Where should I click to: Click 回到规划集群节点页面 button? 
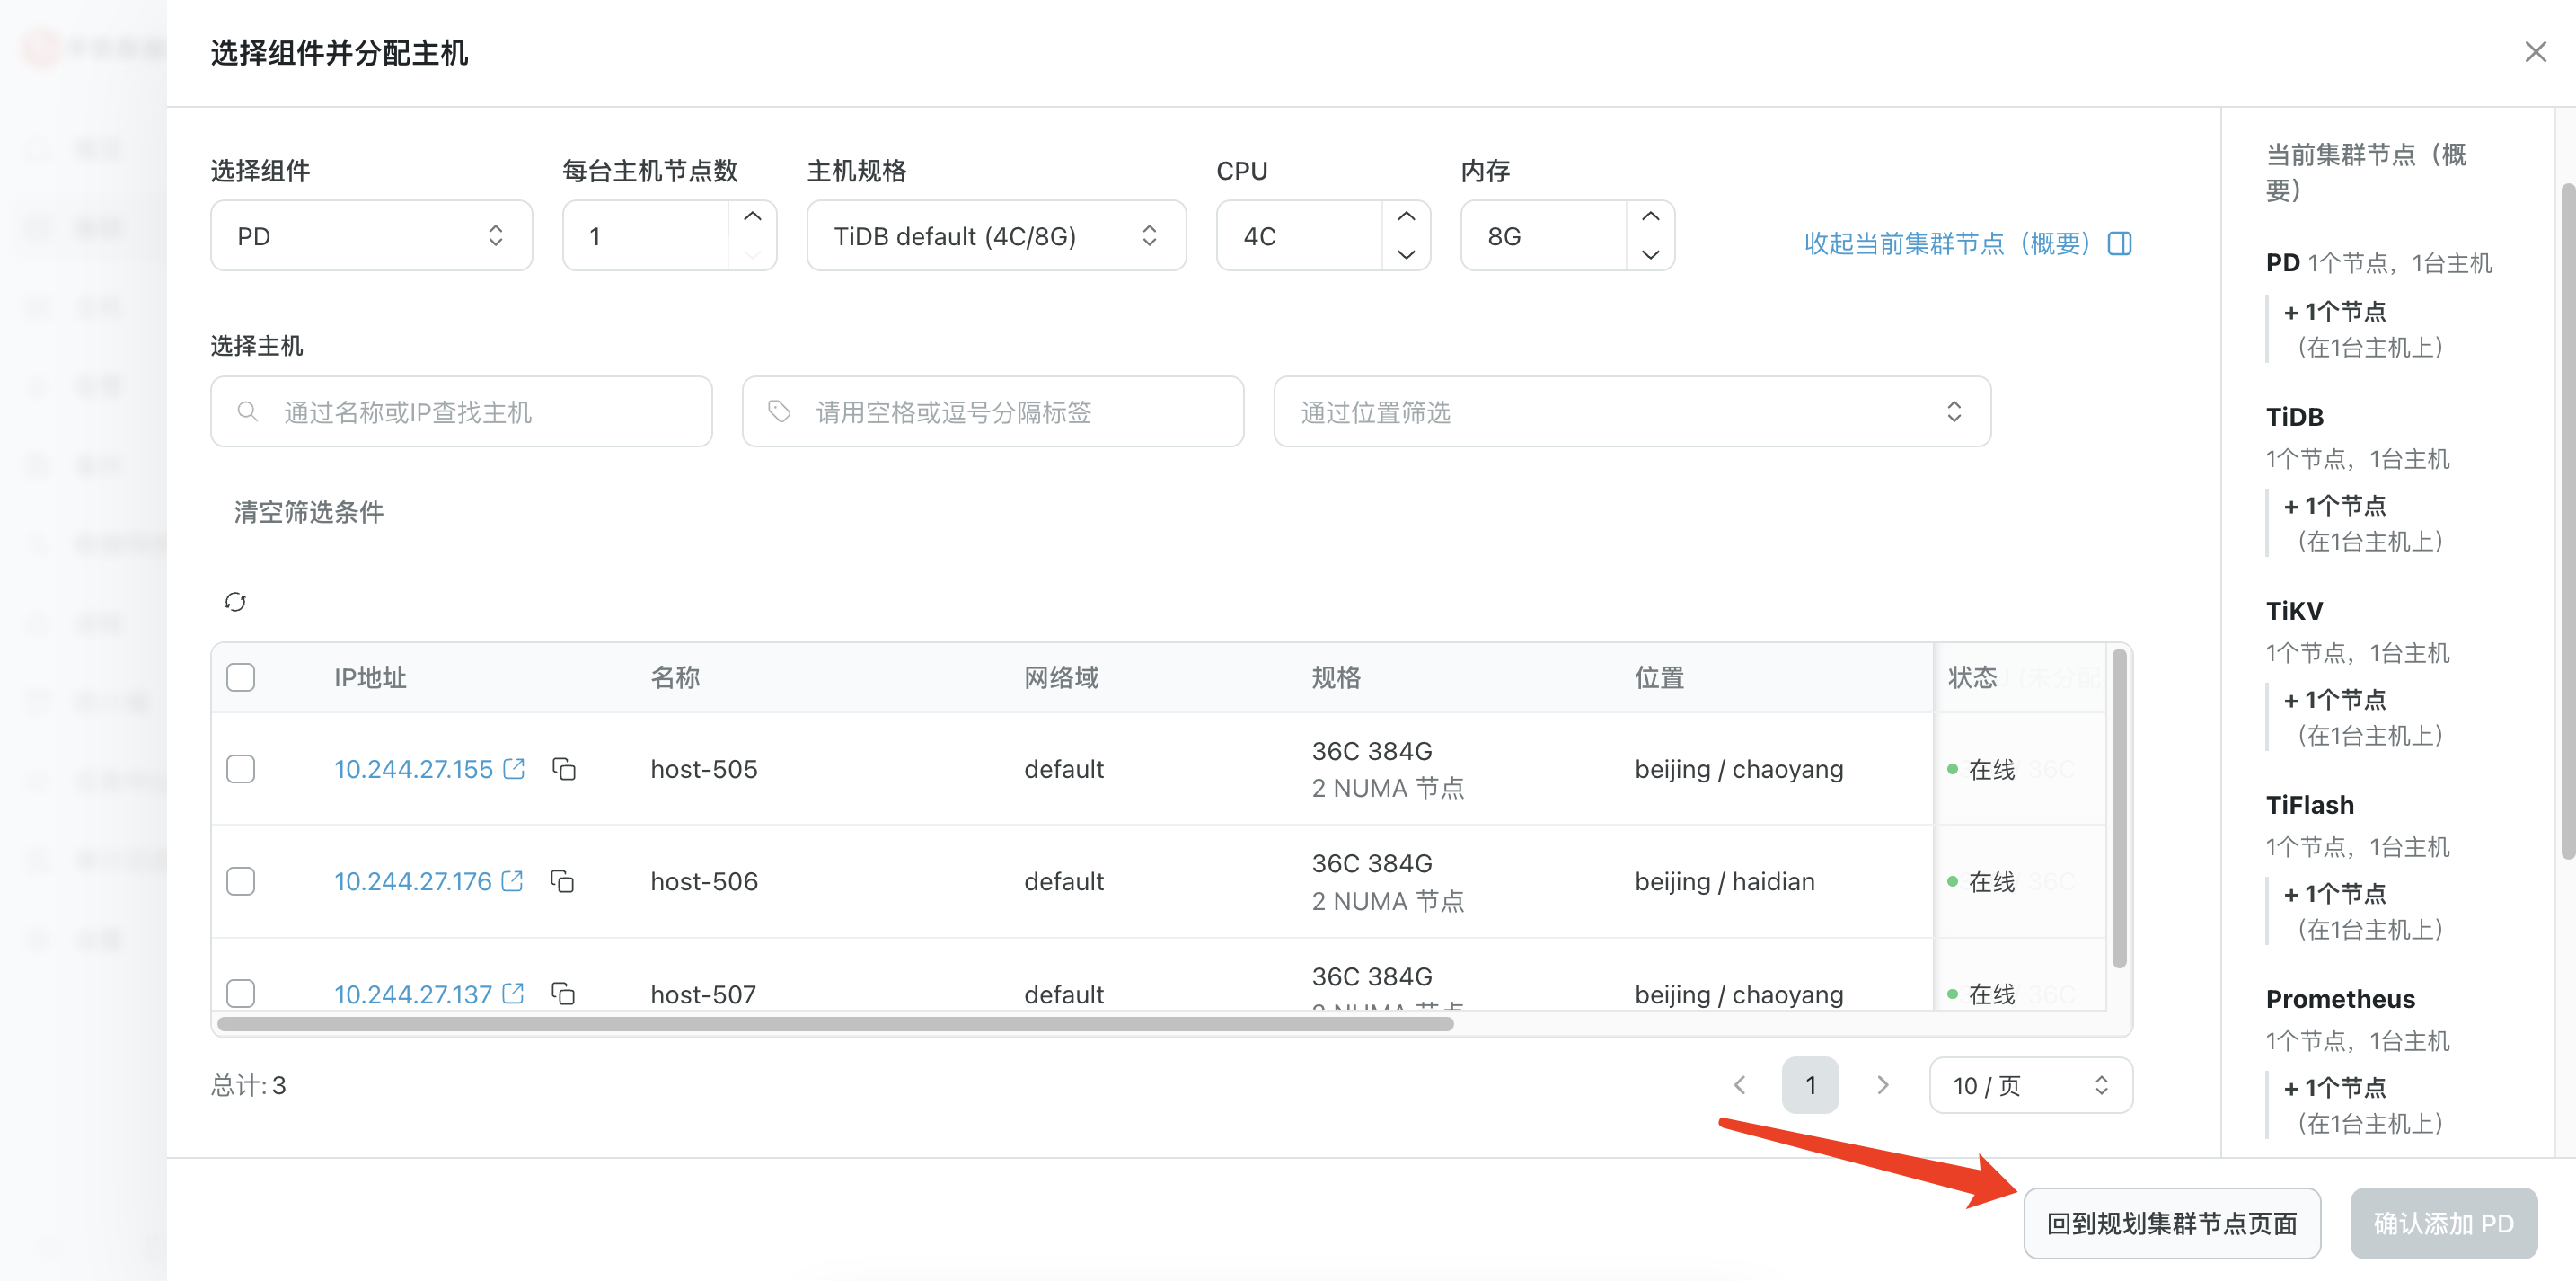click(2171, 1223)
